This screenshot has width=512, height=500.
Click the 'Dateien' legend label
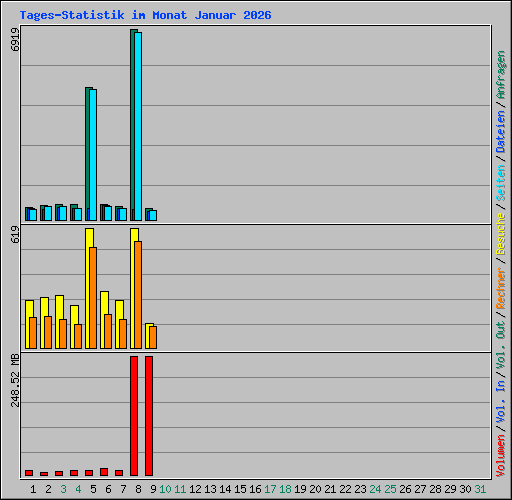pos(501,132)
